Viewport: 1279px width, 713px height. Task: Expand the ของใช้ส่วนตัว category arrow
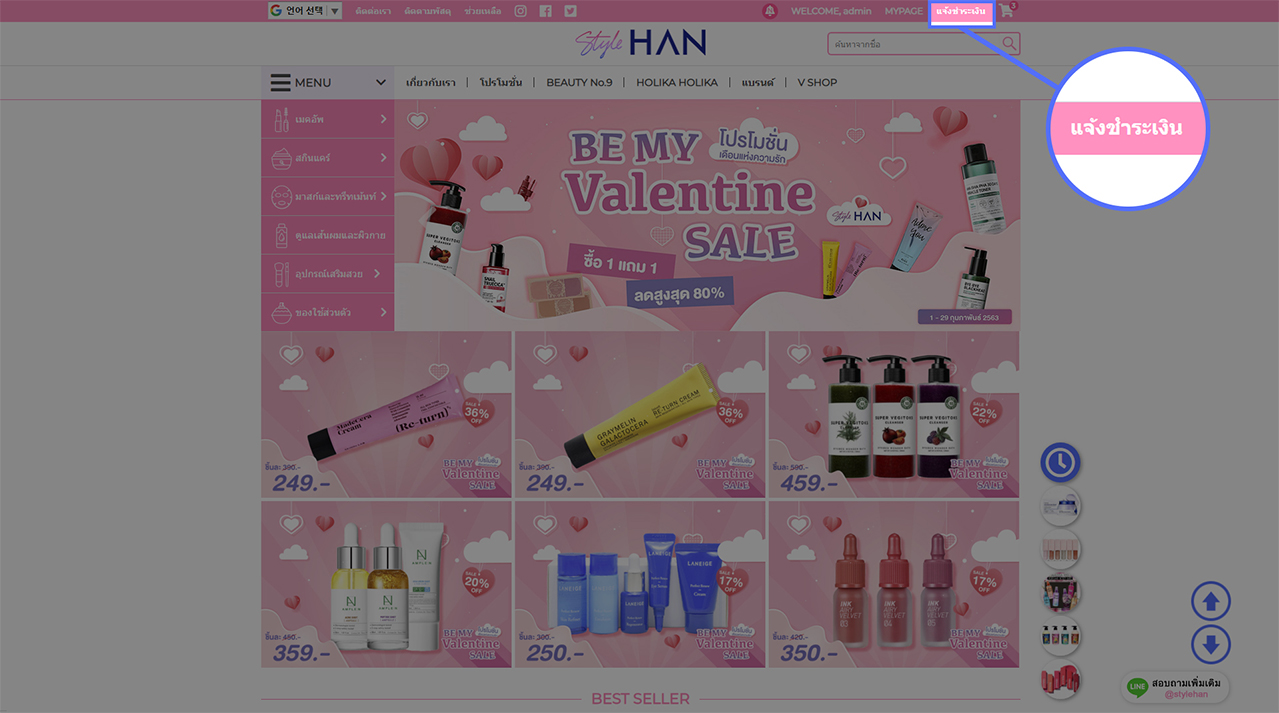[x=384, y=312]
